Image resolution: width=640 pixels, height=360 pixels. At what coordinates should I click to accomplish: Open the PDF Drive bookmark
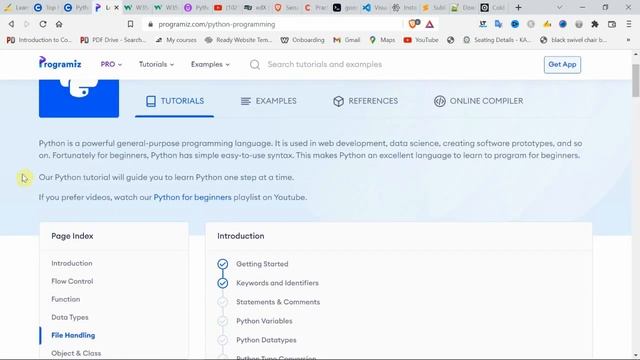pos(113,40)
